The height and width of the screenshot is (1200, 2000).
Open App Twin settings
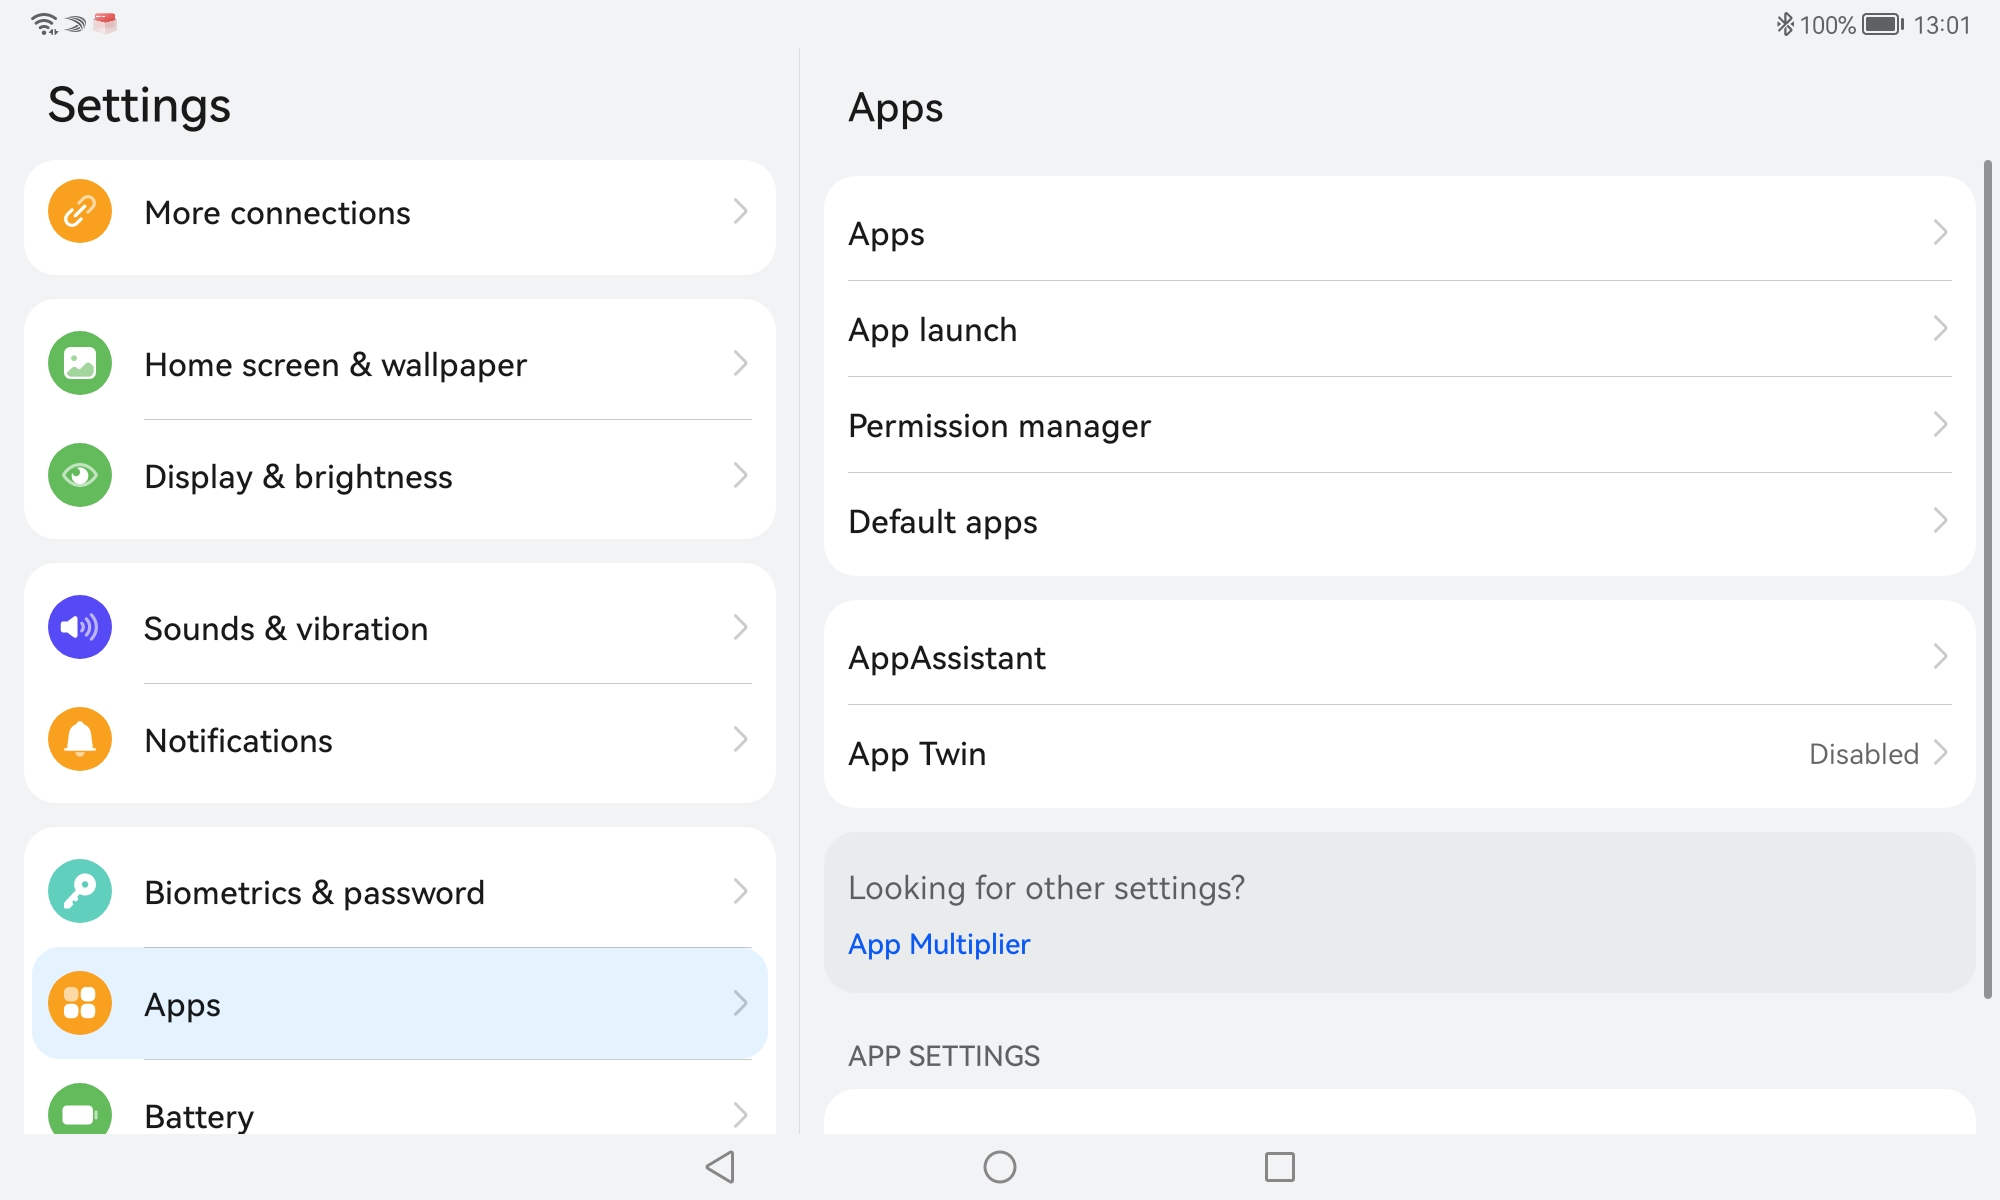[x=1400, y=753]
